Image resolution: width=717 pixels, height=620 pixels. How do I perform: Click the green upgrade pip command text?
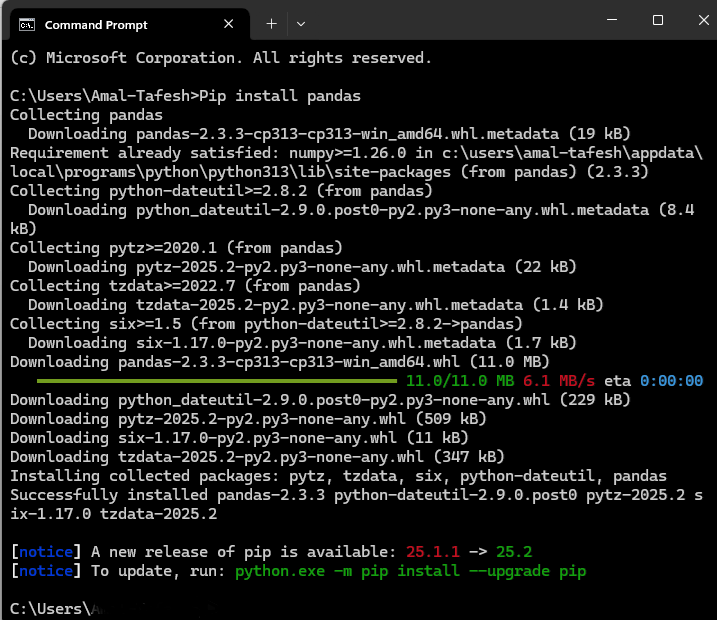[410, 571]
